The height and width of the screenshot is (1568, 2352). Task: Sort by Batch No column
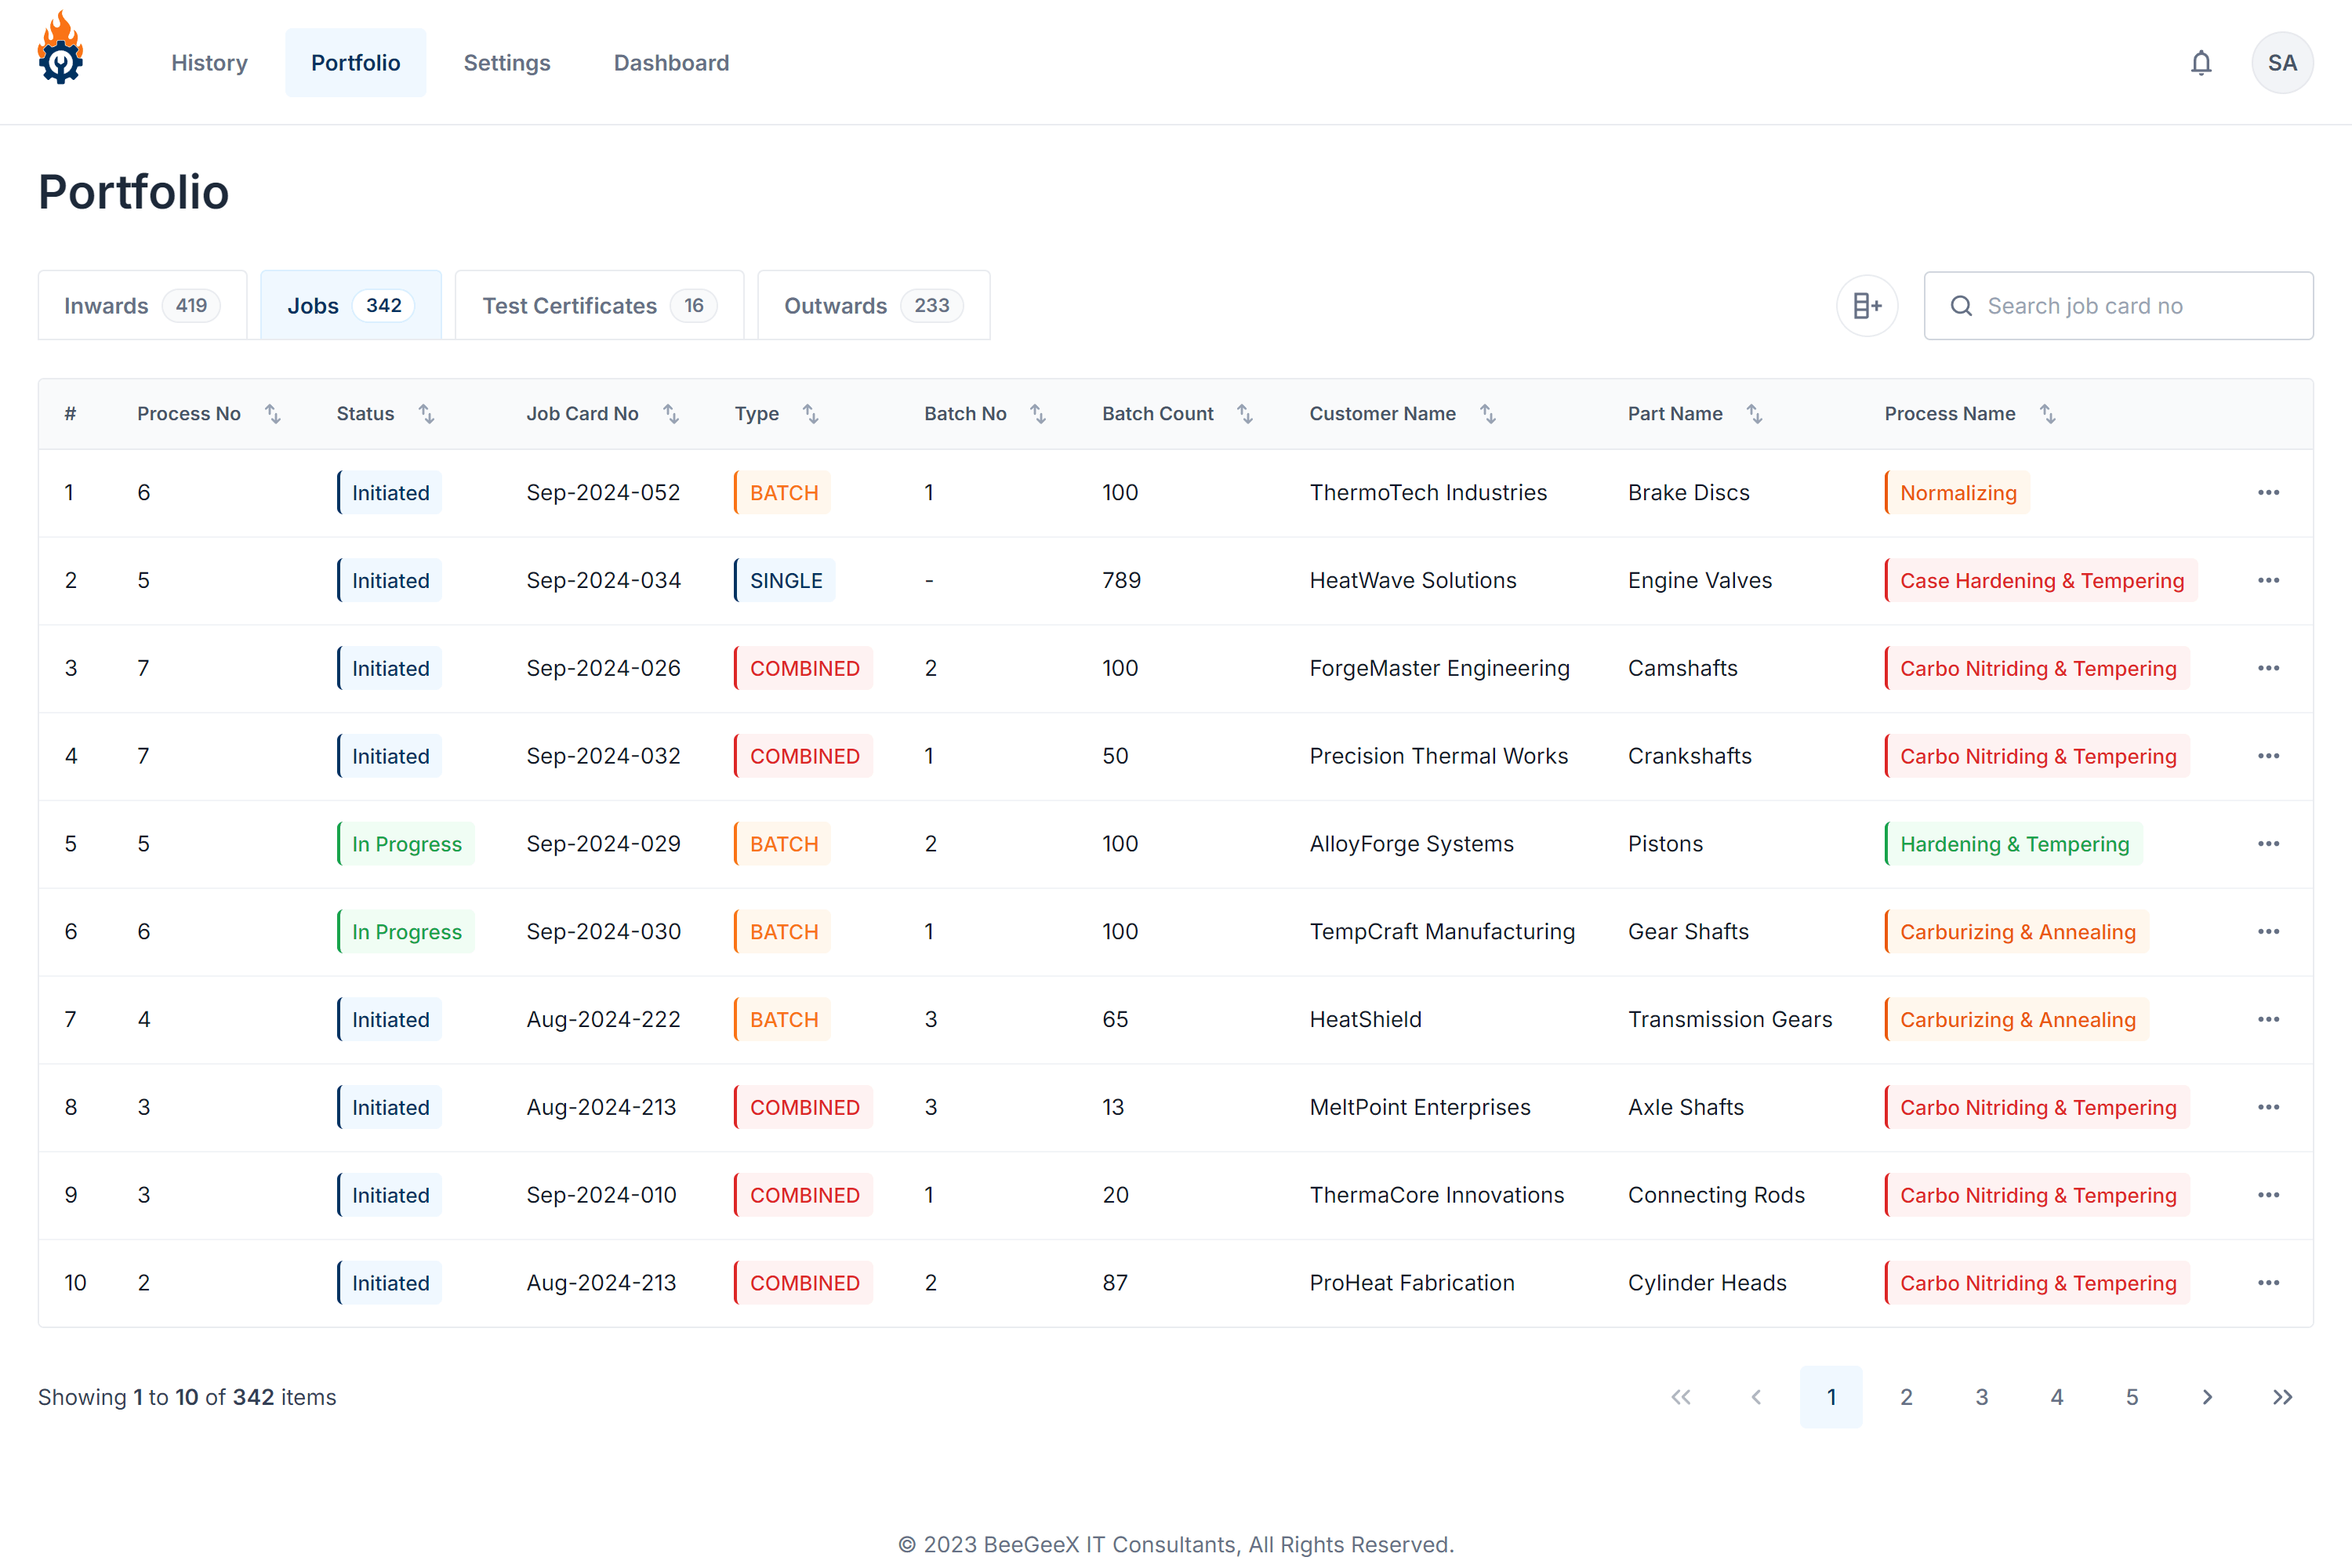point(1038,414)
